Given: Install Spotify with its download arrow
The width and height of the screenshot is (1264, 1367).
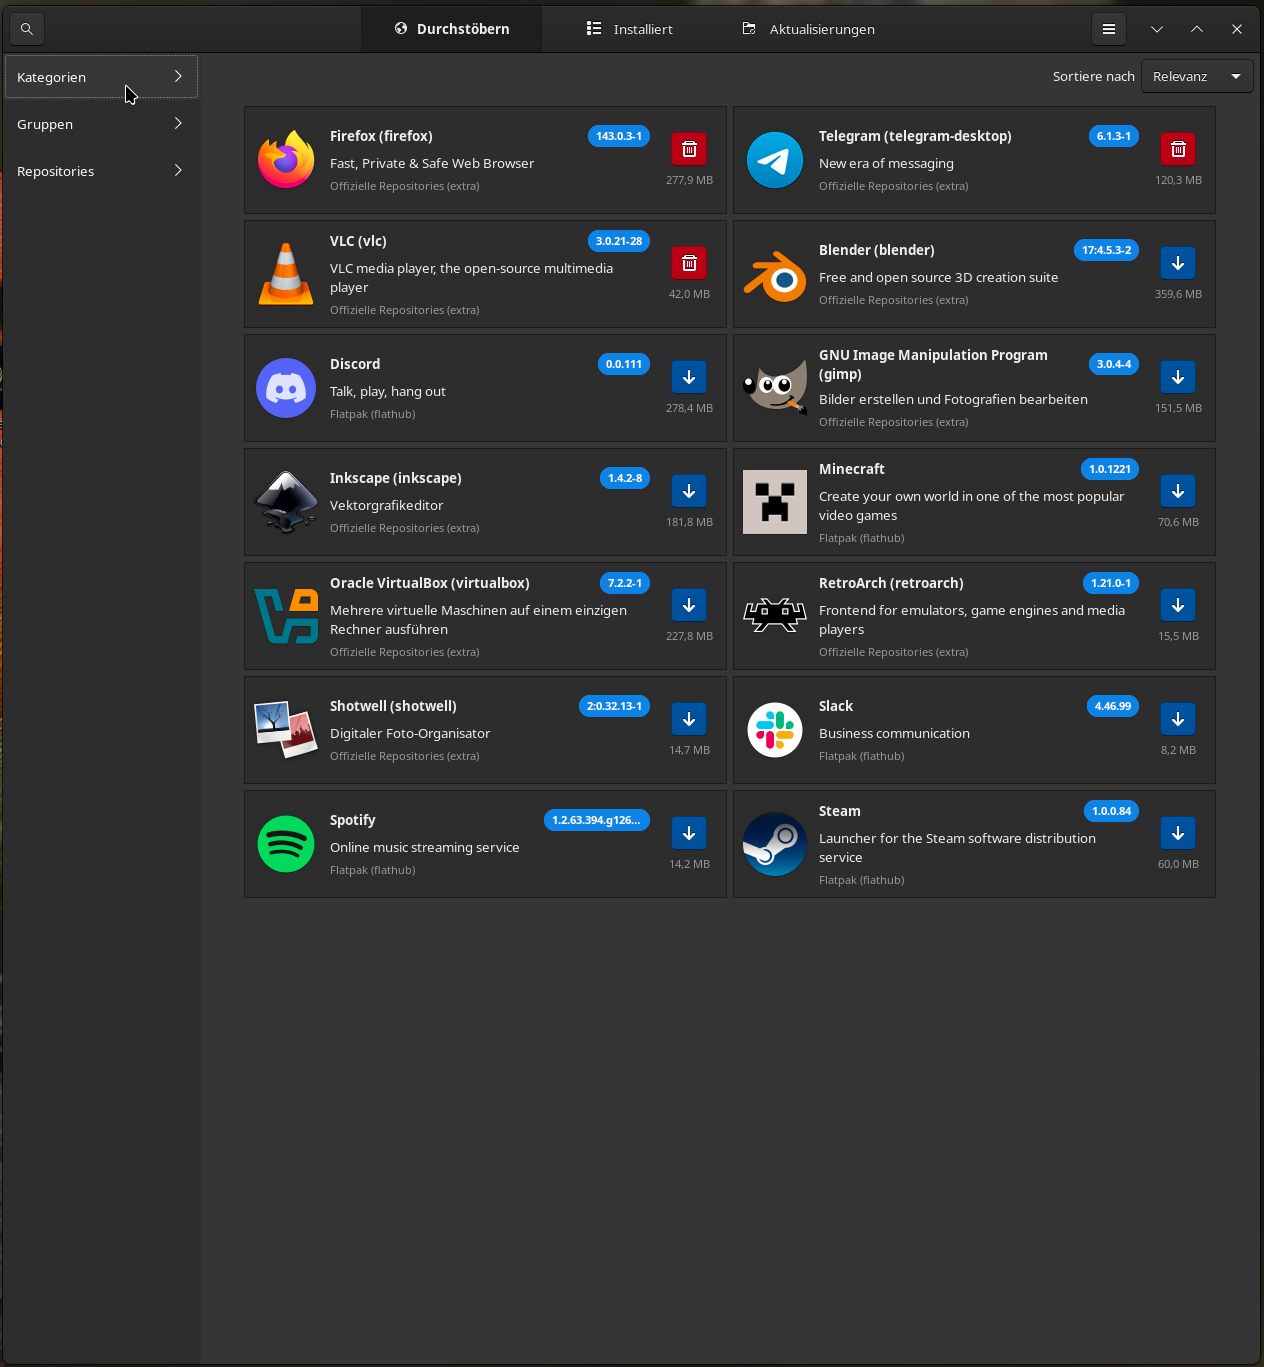Looking at the screenshot, I should point(689,833).
